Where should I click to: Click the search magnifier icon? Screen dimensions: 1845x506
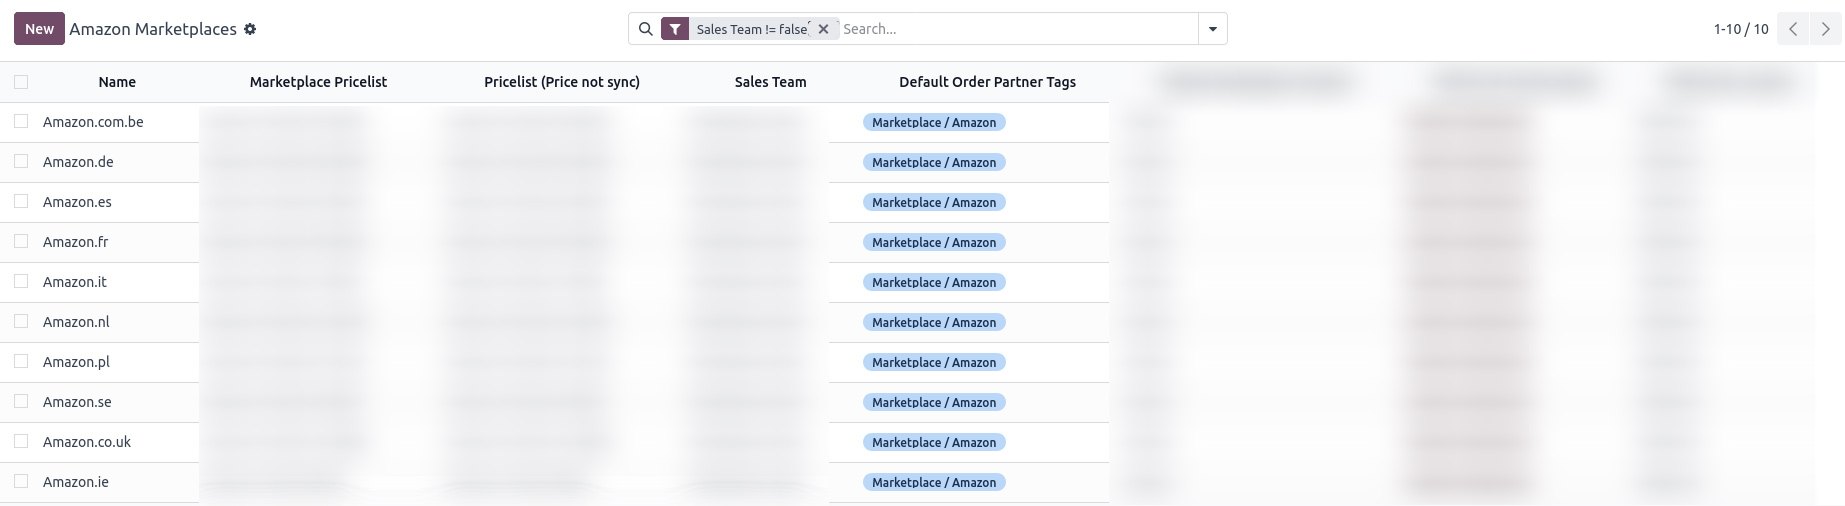point(646,29)
